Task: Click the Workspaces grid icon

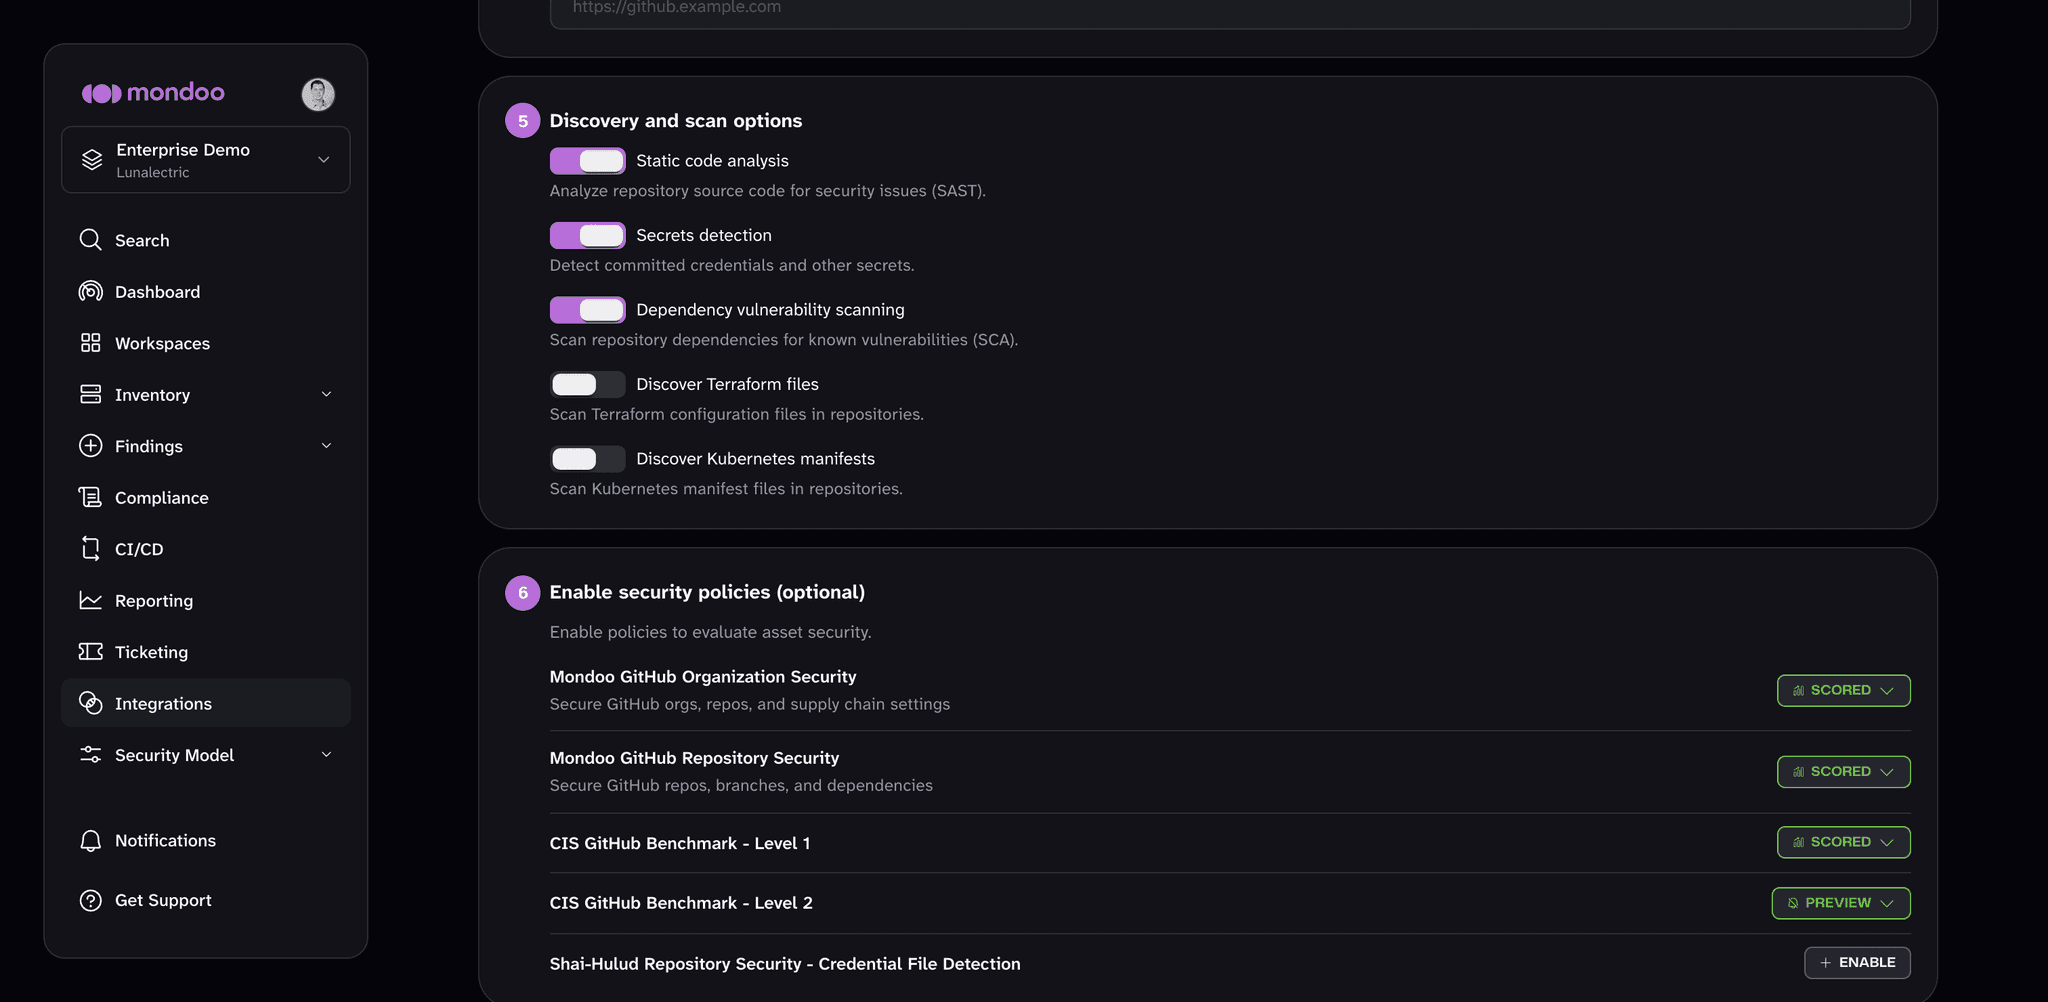Action: 91,343
